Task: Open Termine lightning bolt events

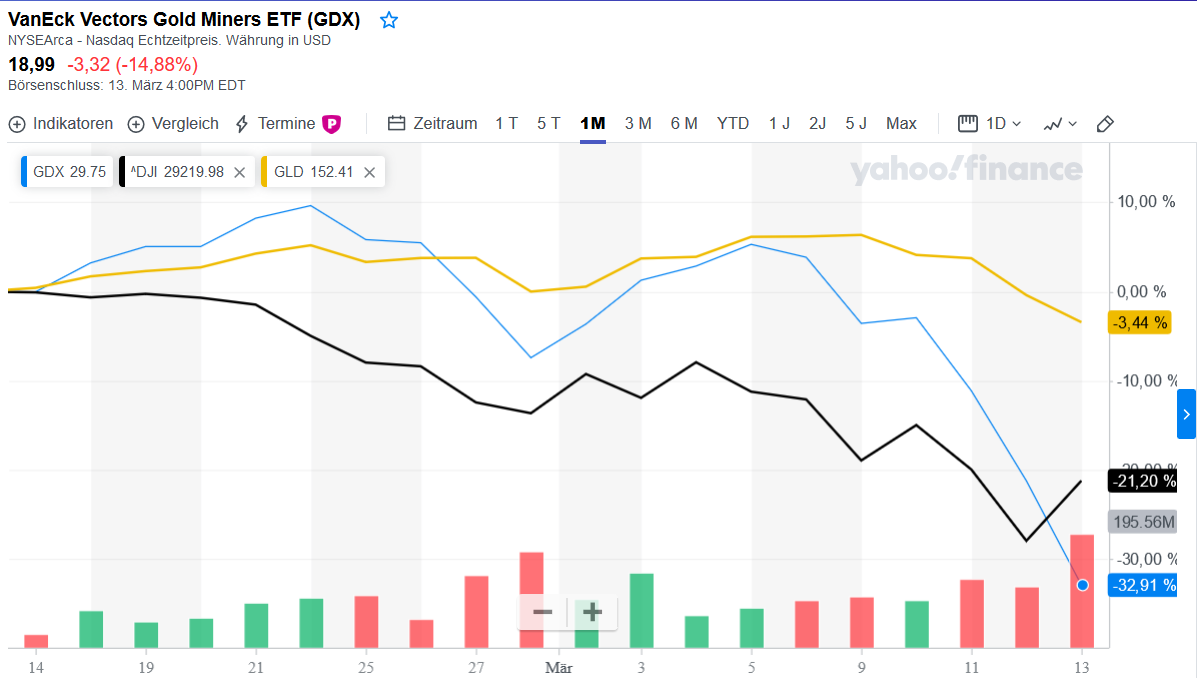Action: click(242, 124)
